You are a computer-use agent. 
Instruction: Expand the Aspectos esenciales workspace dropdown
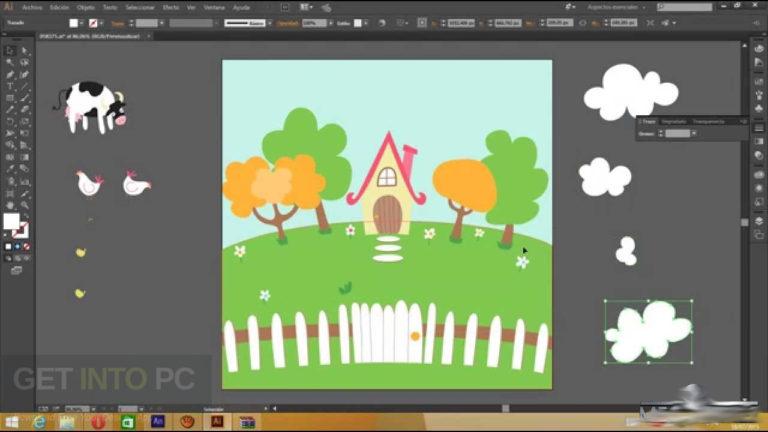(616, 7)
